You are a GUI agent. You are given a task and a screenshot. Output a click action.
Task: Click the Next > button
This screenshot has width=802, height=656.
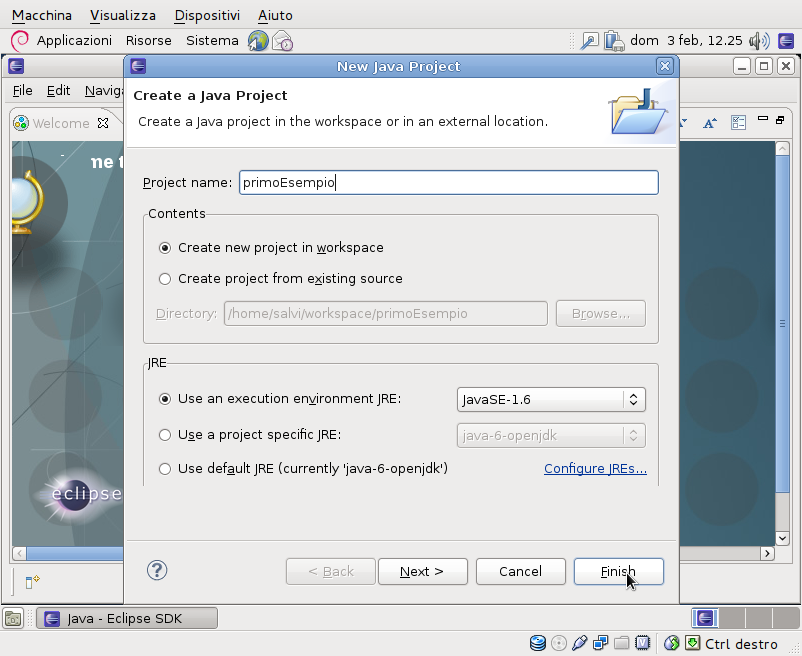(422, 571)
